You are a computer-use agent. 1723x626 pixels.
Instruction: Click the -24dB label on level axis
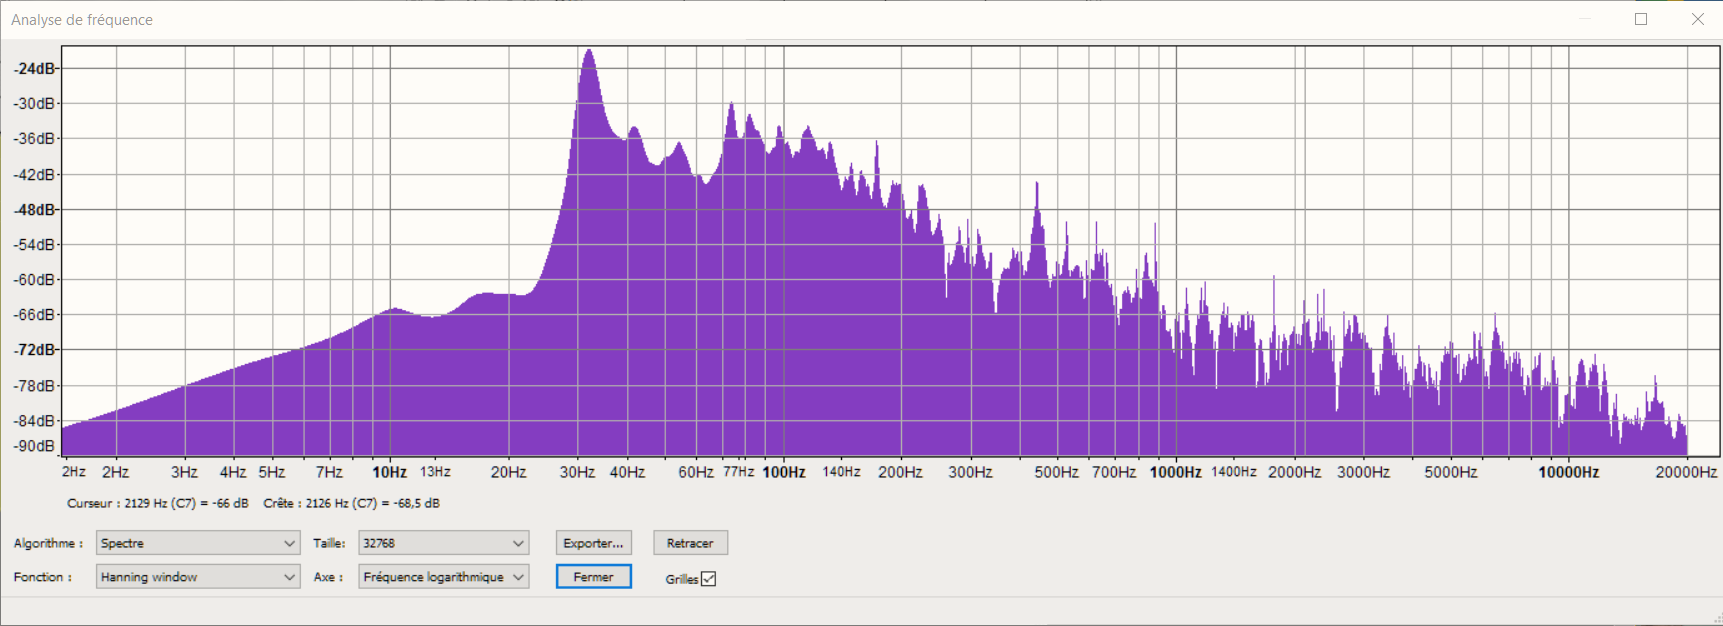[x=34, y=68]
